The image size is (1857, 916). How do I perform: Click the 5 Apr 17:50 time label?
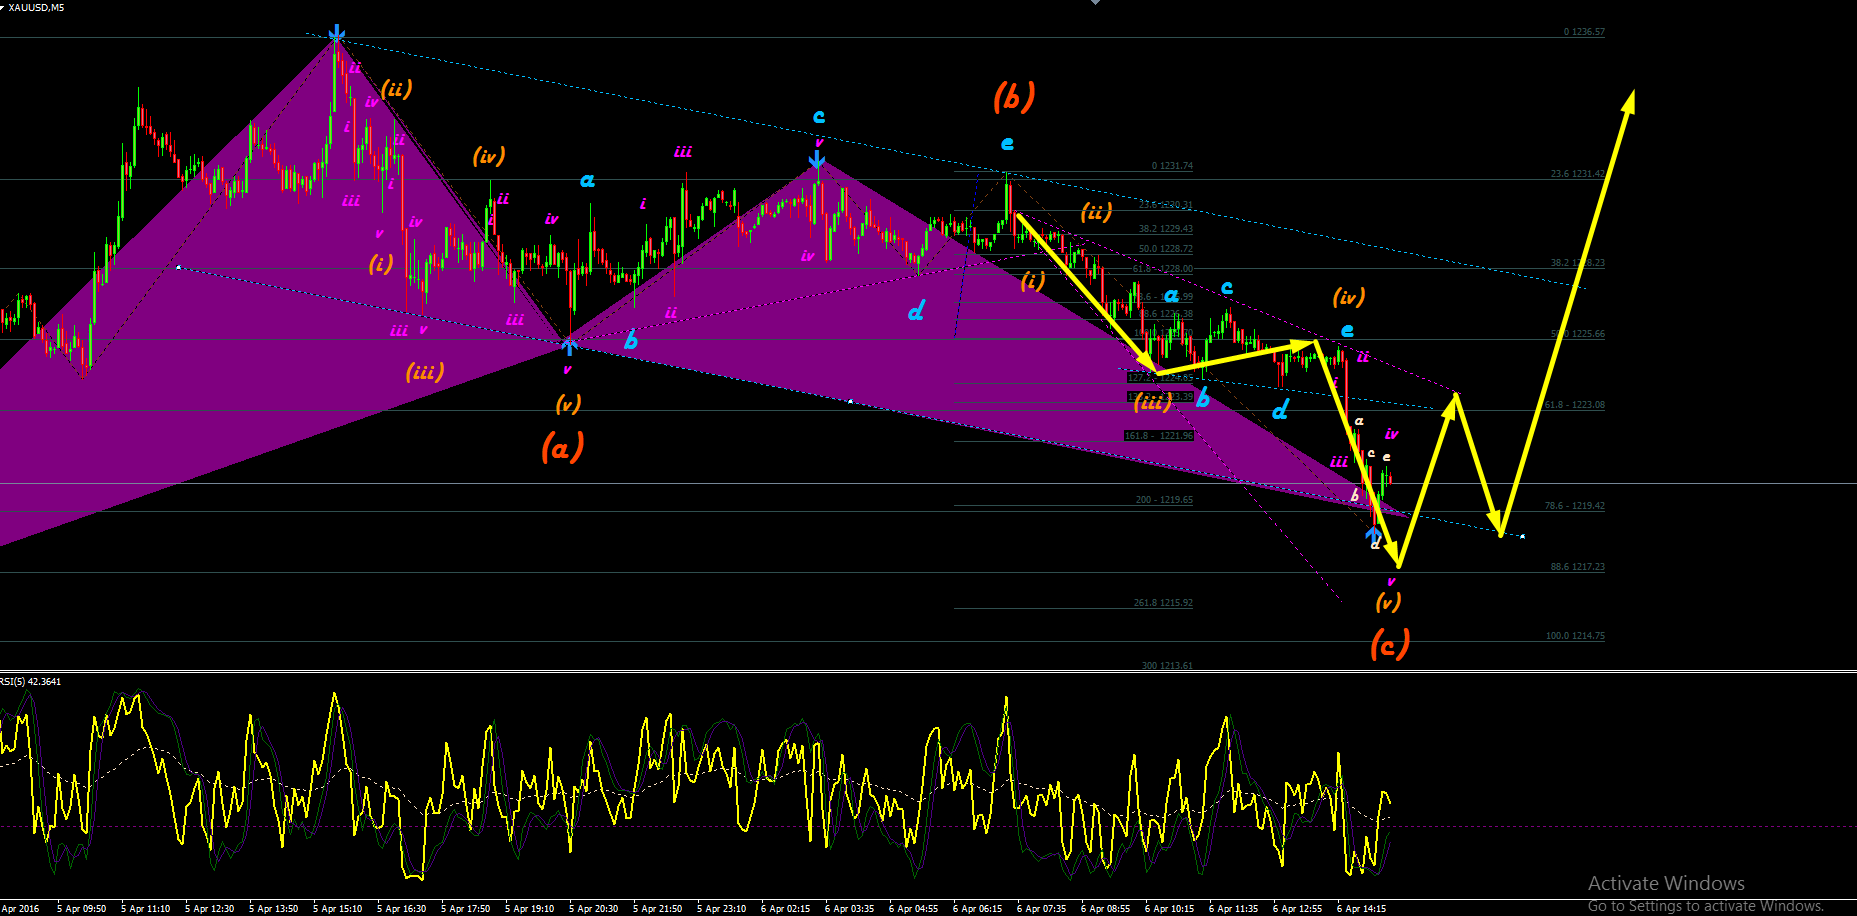click(x=466, y=909)
